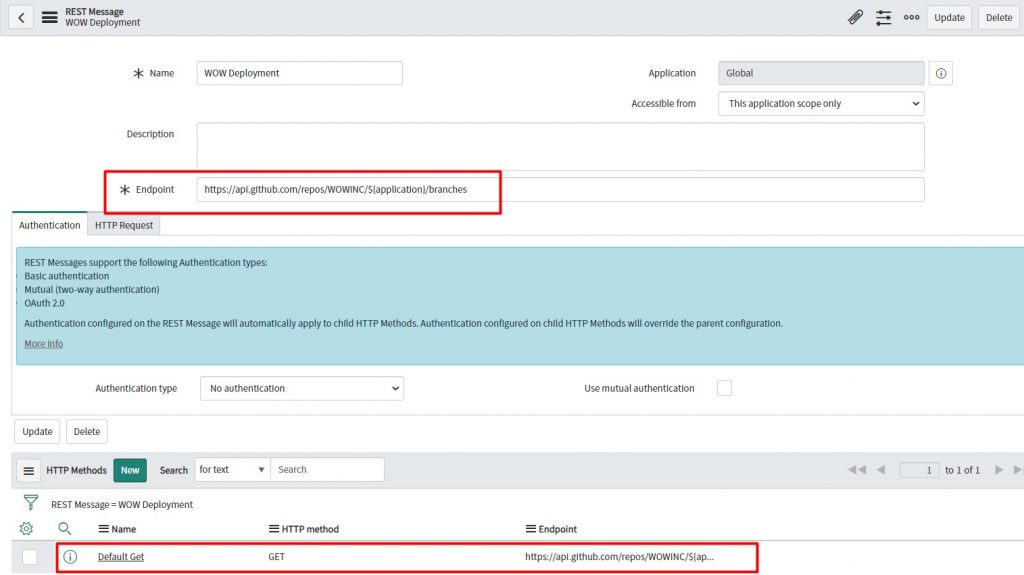
Task: Open the HTTP Methods list menu icon
Action: coord(29,470)
